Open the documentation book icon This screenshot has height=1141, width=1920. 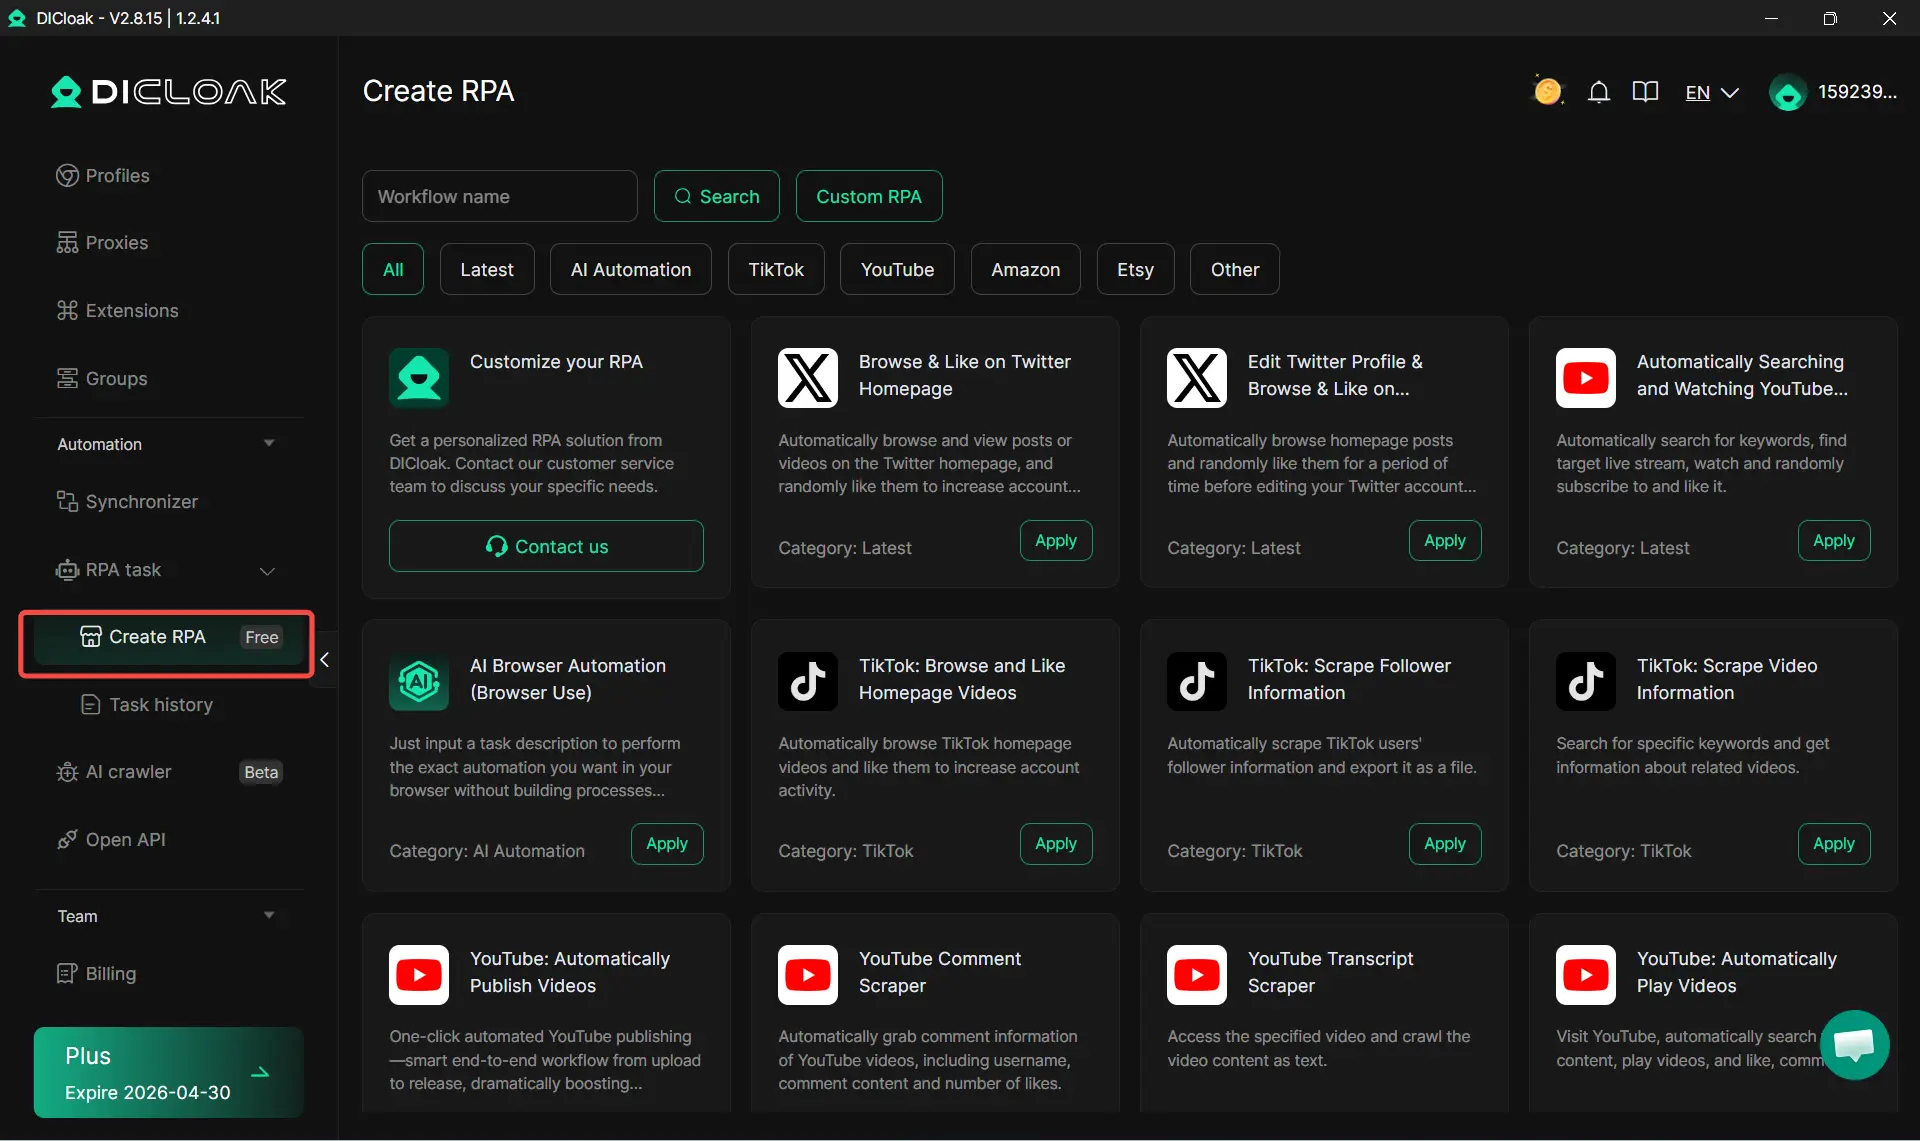(x=1645, y=92)
